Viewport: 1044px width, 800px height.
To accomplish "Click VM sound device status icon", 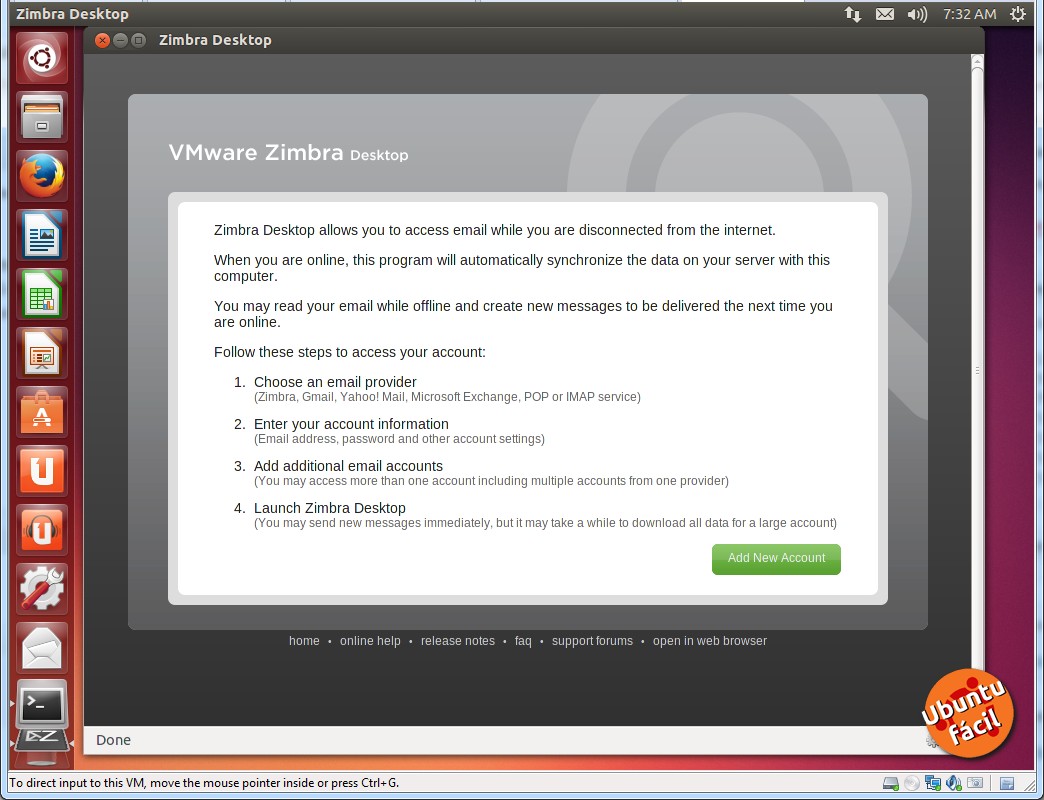I will (954, 783).
